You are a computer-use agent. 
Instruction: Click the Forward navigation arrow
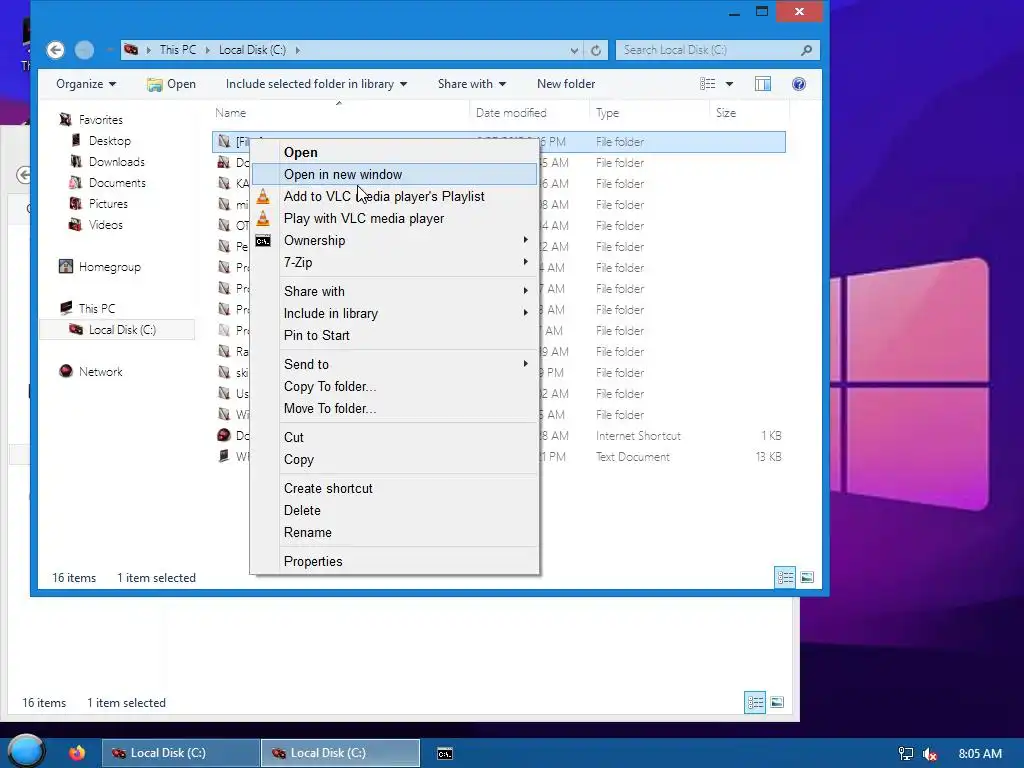[84, 50]
